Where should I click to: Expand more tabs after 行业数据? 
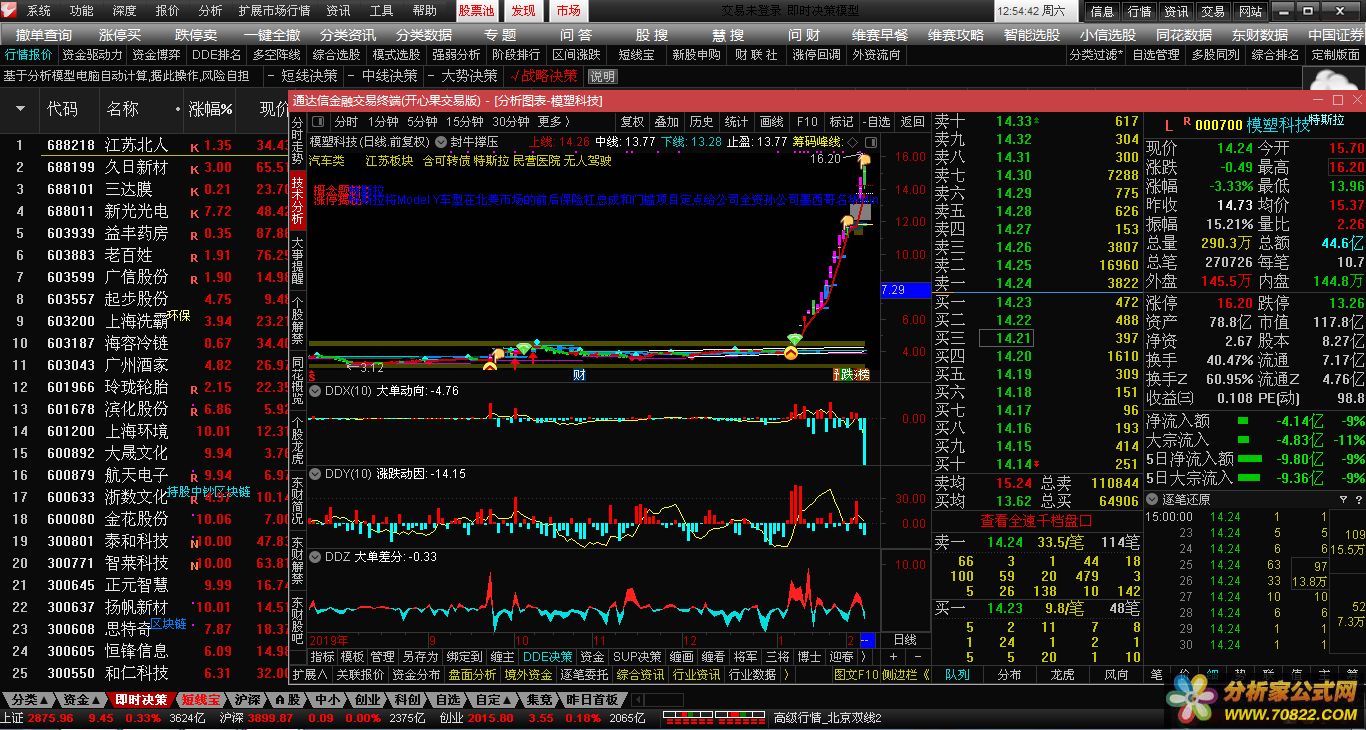[789, 675]
